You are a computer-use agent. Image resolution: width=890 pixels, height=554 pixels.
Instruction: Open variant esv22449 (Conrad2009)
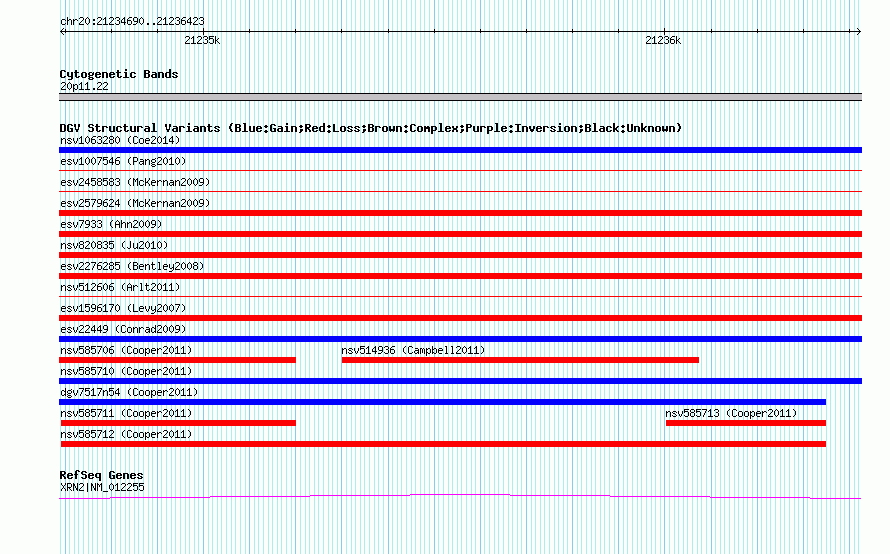click(123, 329)
